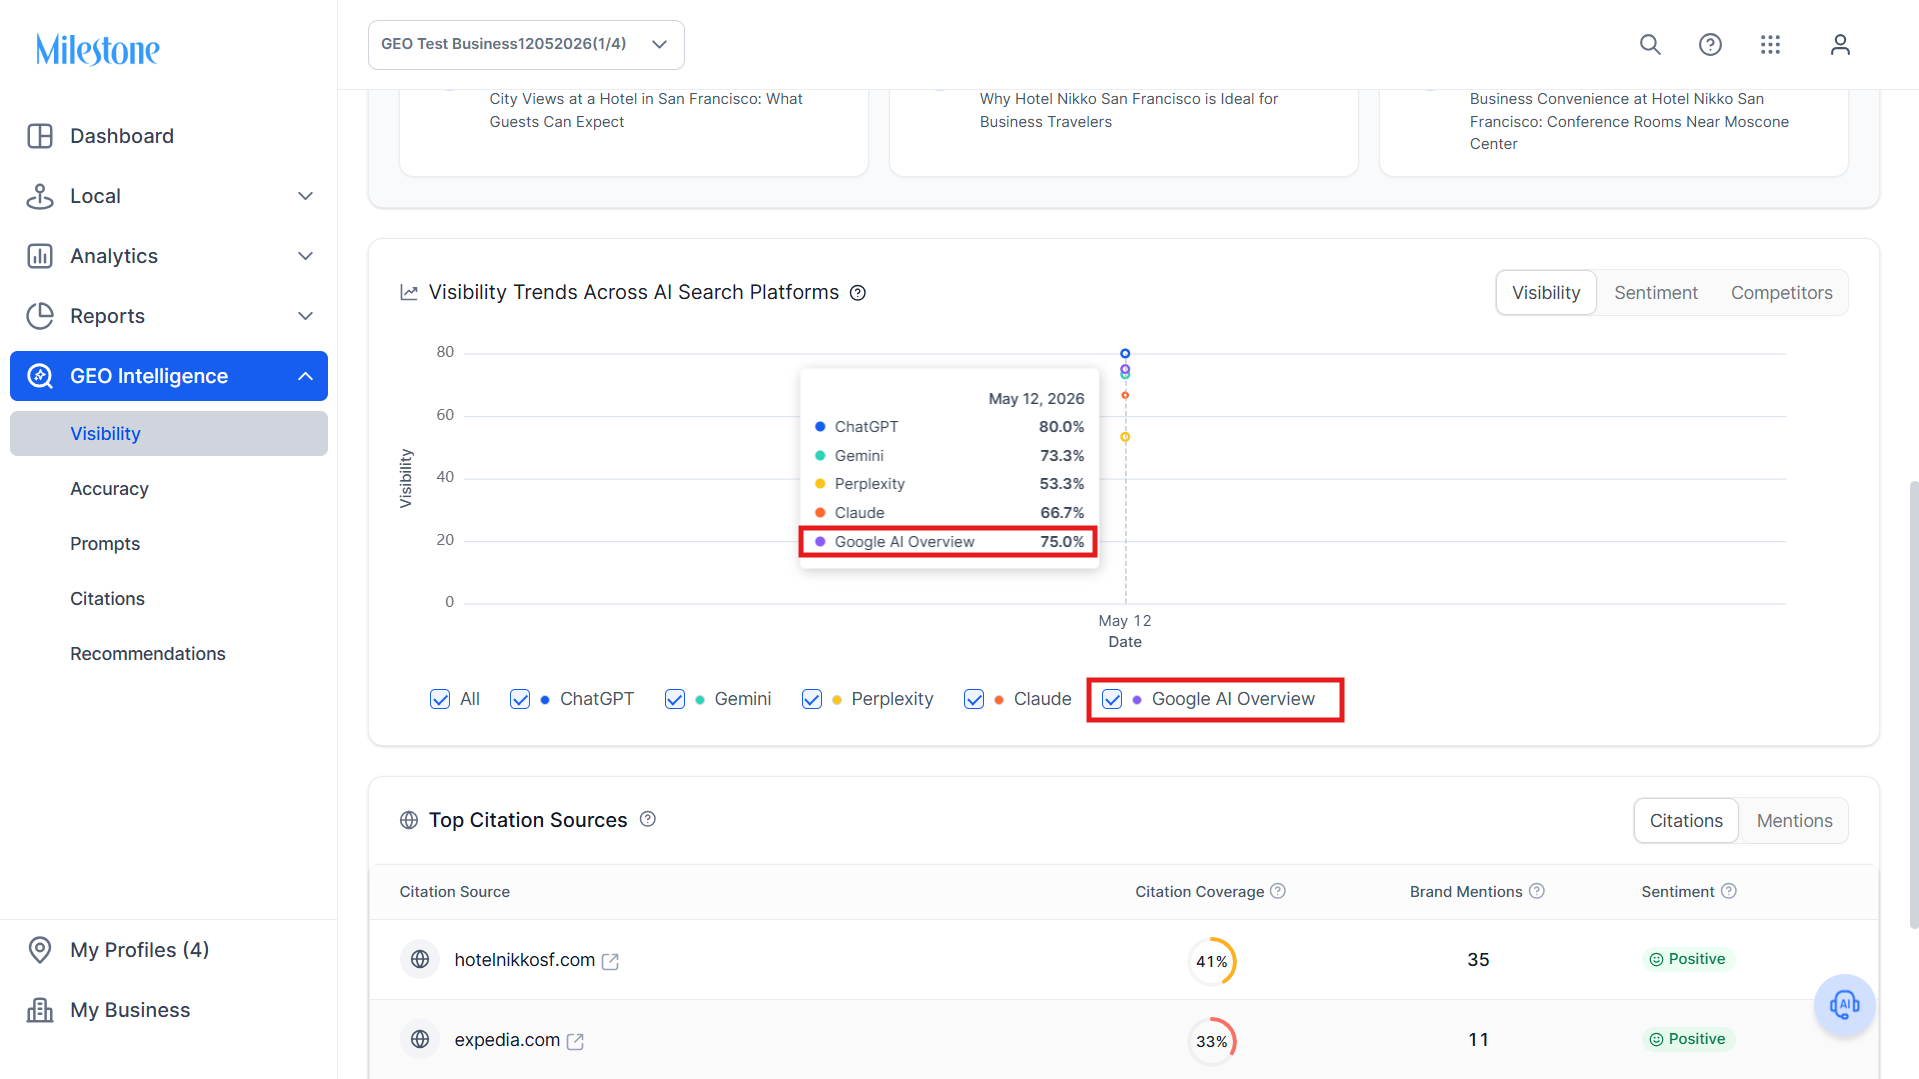Expand the Analytics menu chevron
The image size is (1919, 1079).
(x=306, y=256)
